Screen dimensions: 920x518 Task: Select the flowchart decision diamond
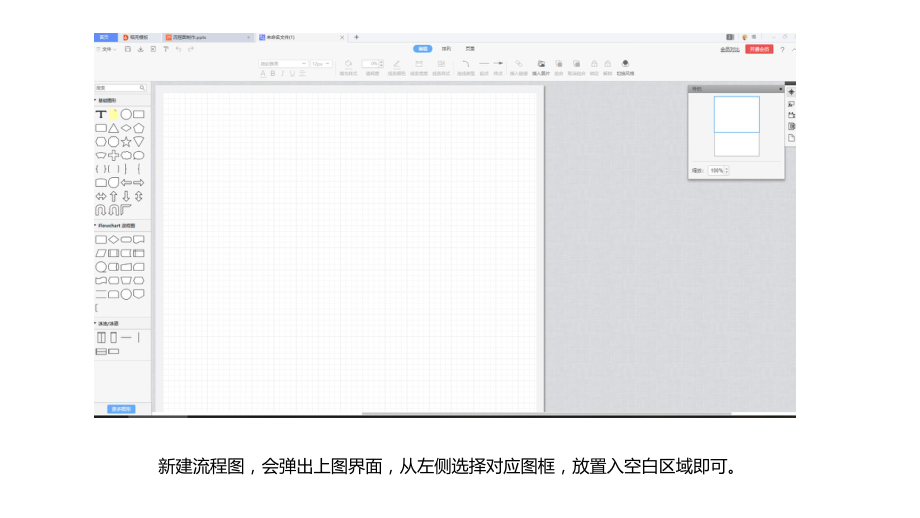click(x=113, y=239)
